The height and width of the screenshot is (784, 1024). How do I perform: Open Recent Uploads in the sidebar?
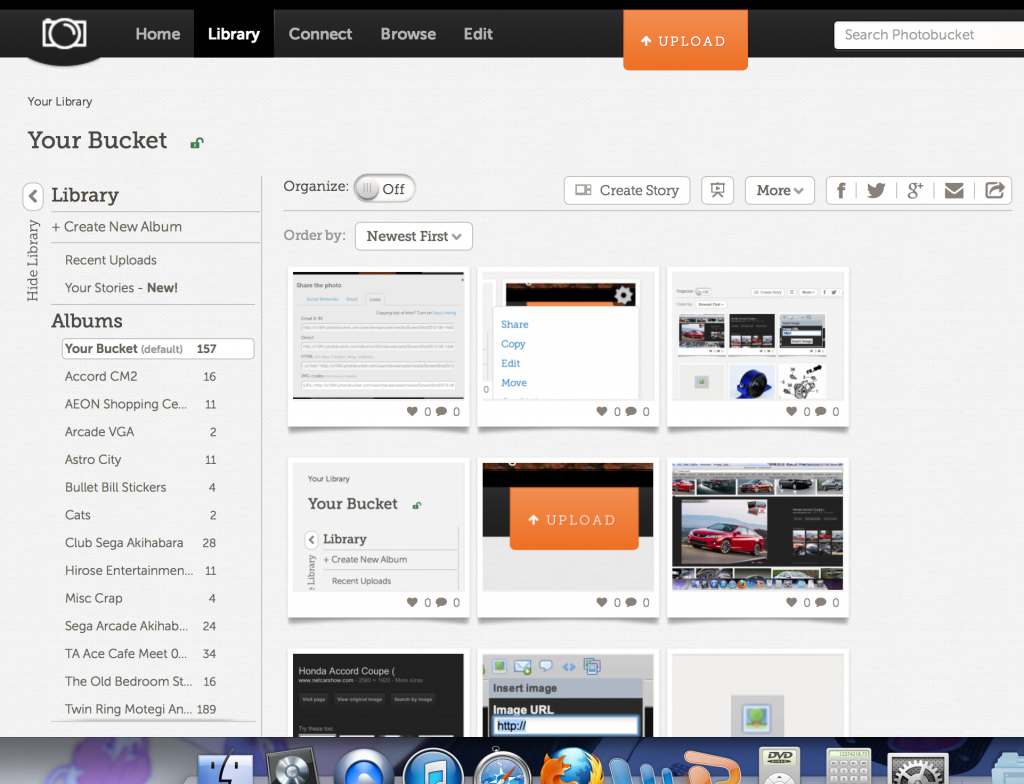111,260
